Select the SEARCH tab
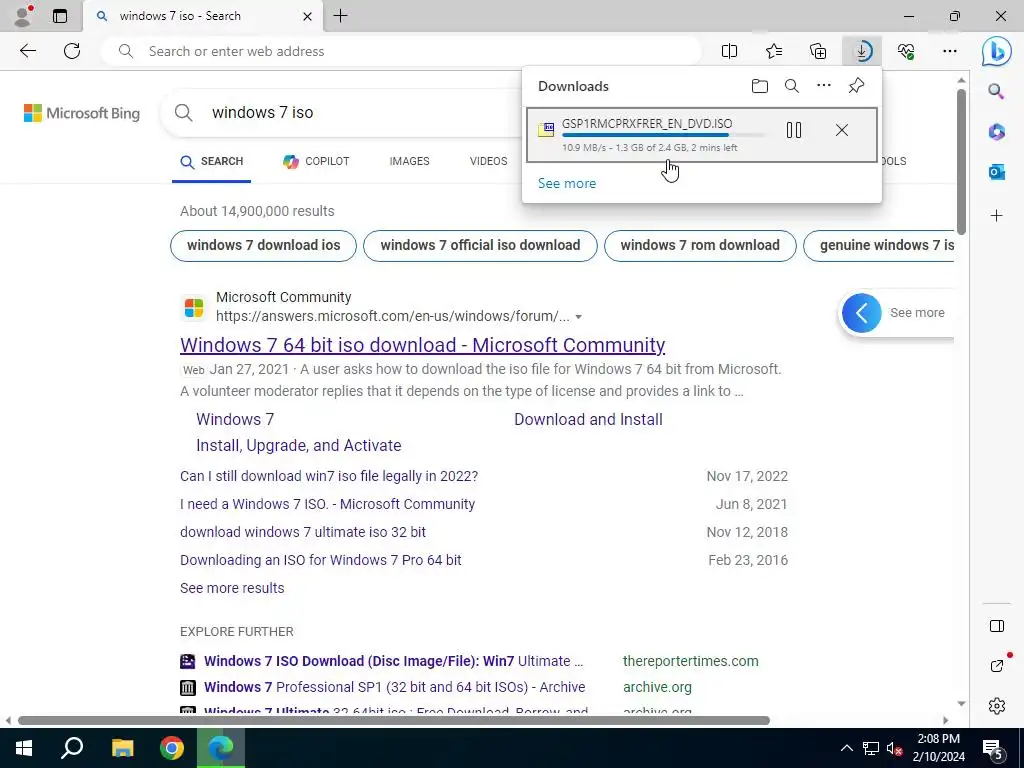This screenshot has height=768, width=1024. click(212, 161)
